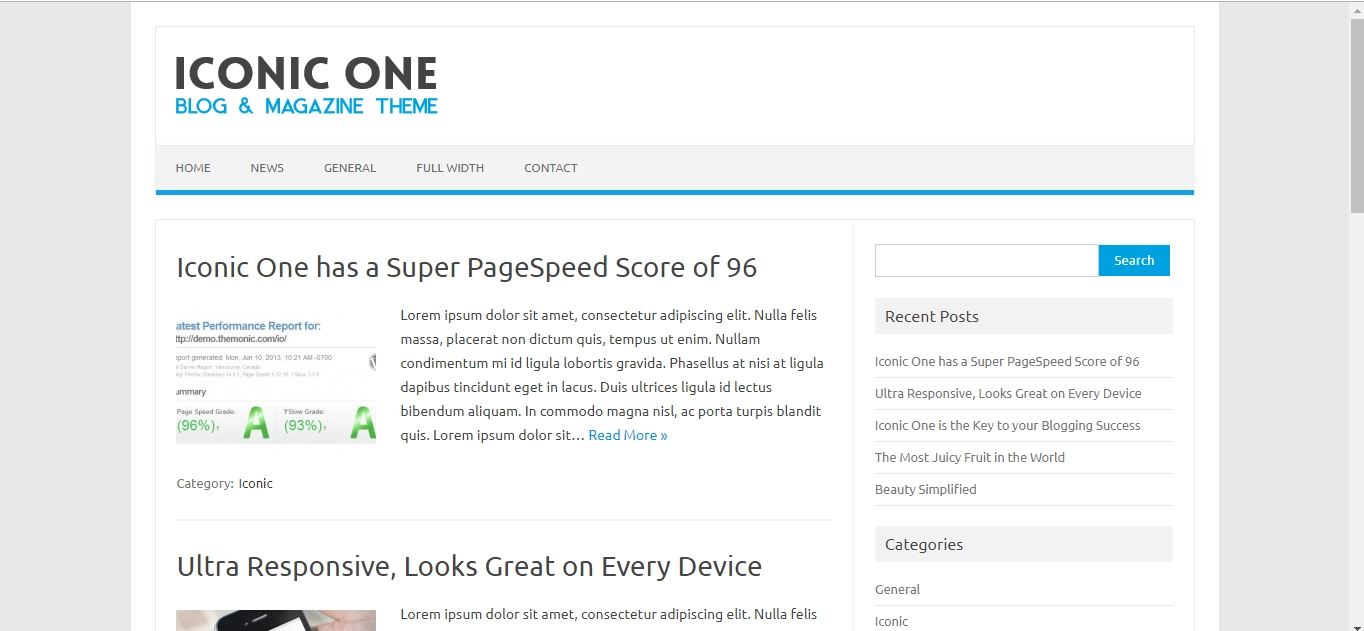Select General in the Categories list
The height and width of the screenshot is (631, 1364).
(x=897, y=589)
